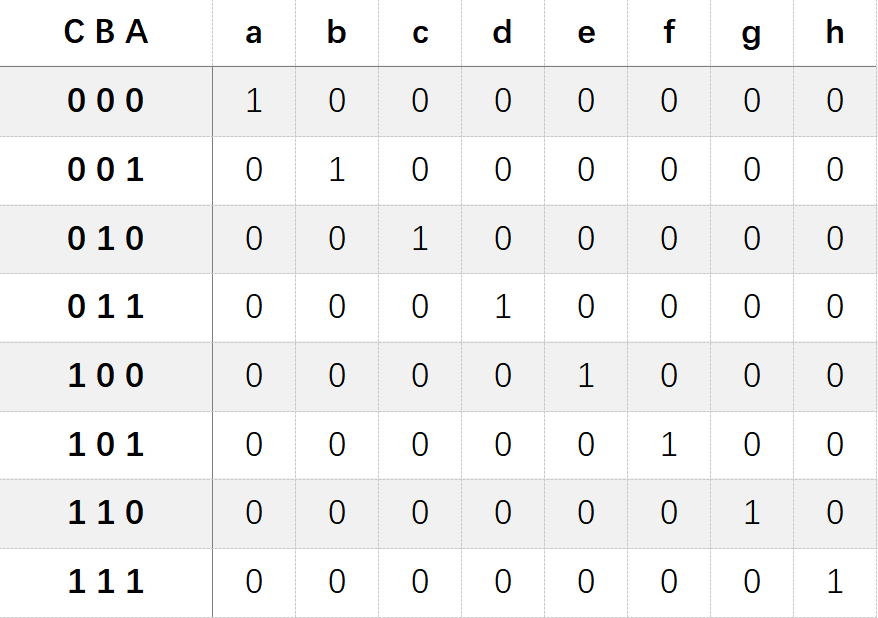Click the 0 0 0 row label

106,101
